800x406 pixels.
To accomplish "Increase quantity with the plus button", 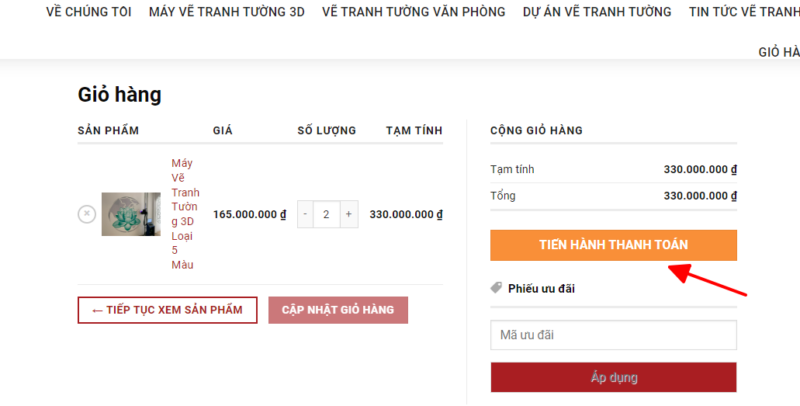I will pos(348,214).
